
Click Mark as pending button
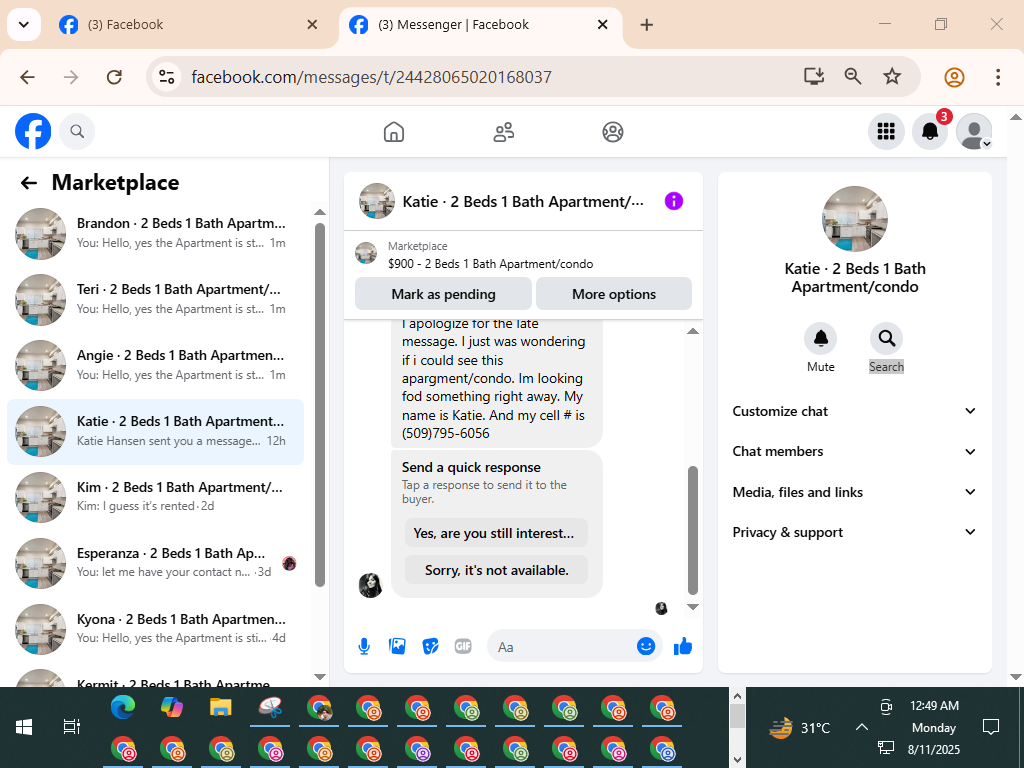(443, 294)
